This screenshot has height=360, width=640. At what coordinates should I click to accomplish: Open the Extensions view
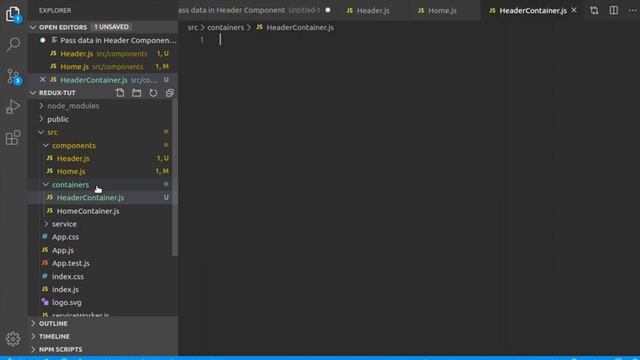tap(13, 138)
